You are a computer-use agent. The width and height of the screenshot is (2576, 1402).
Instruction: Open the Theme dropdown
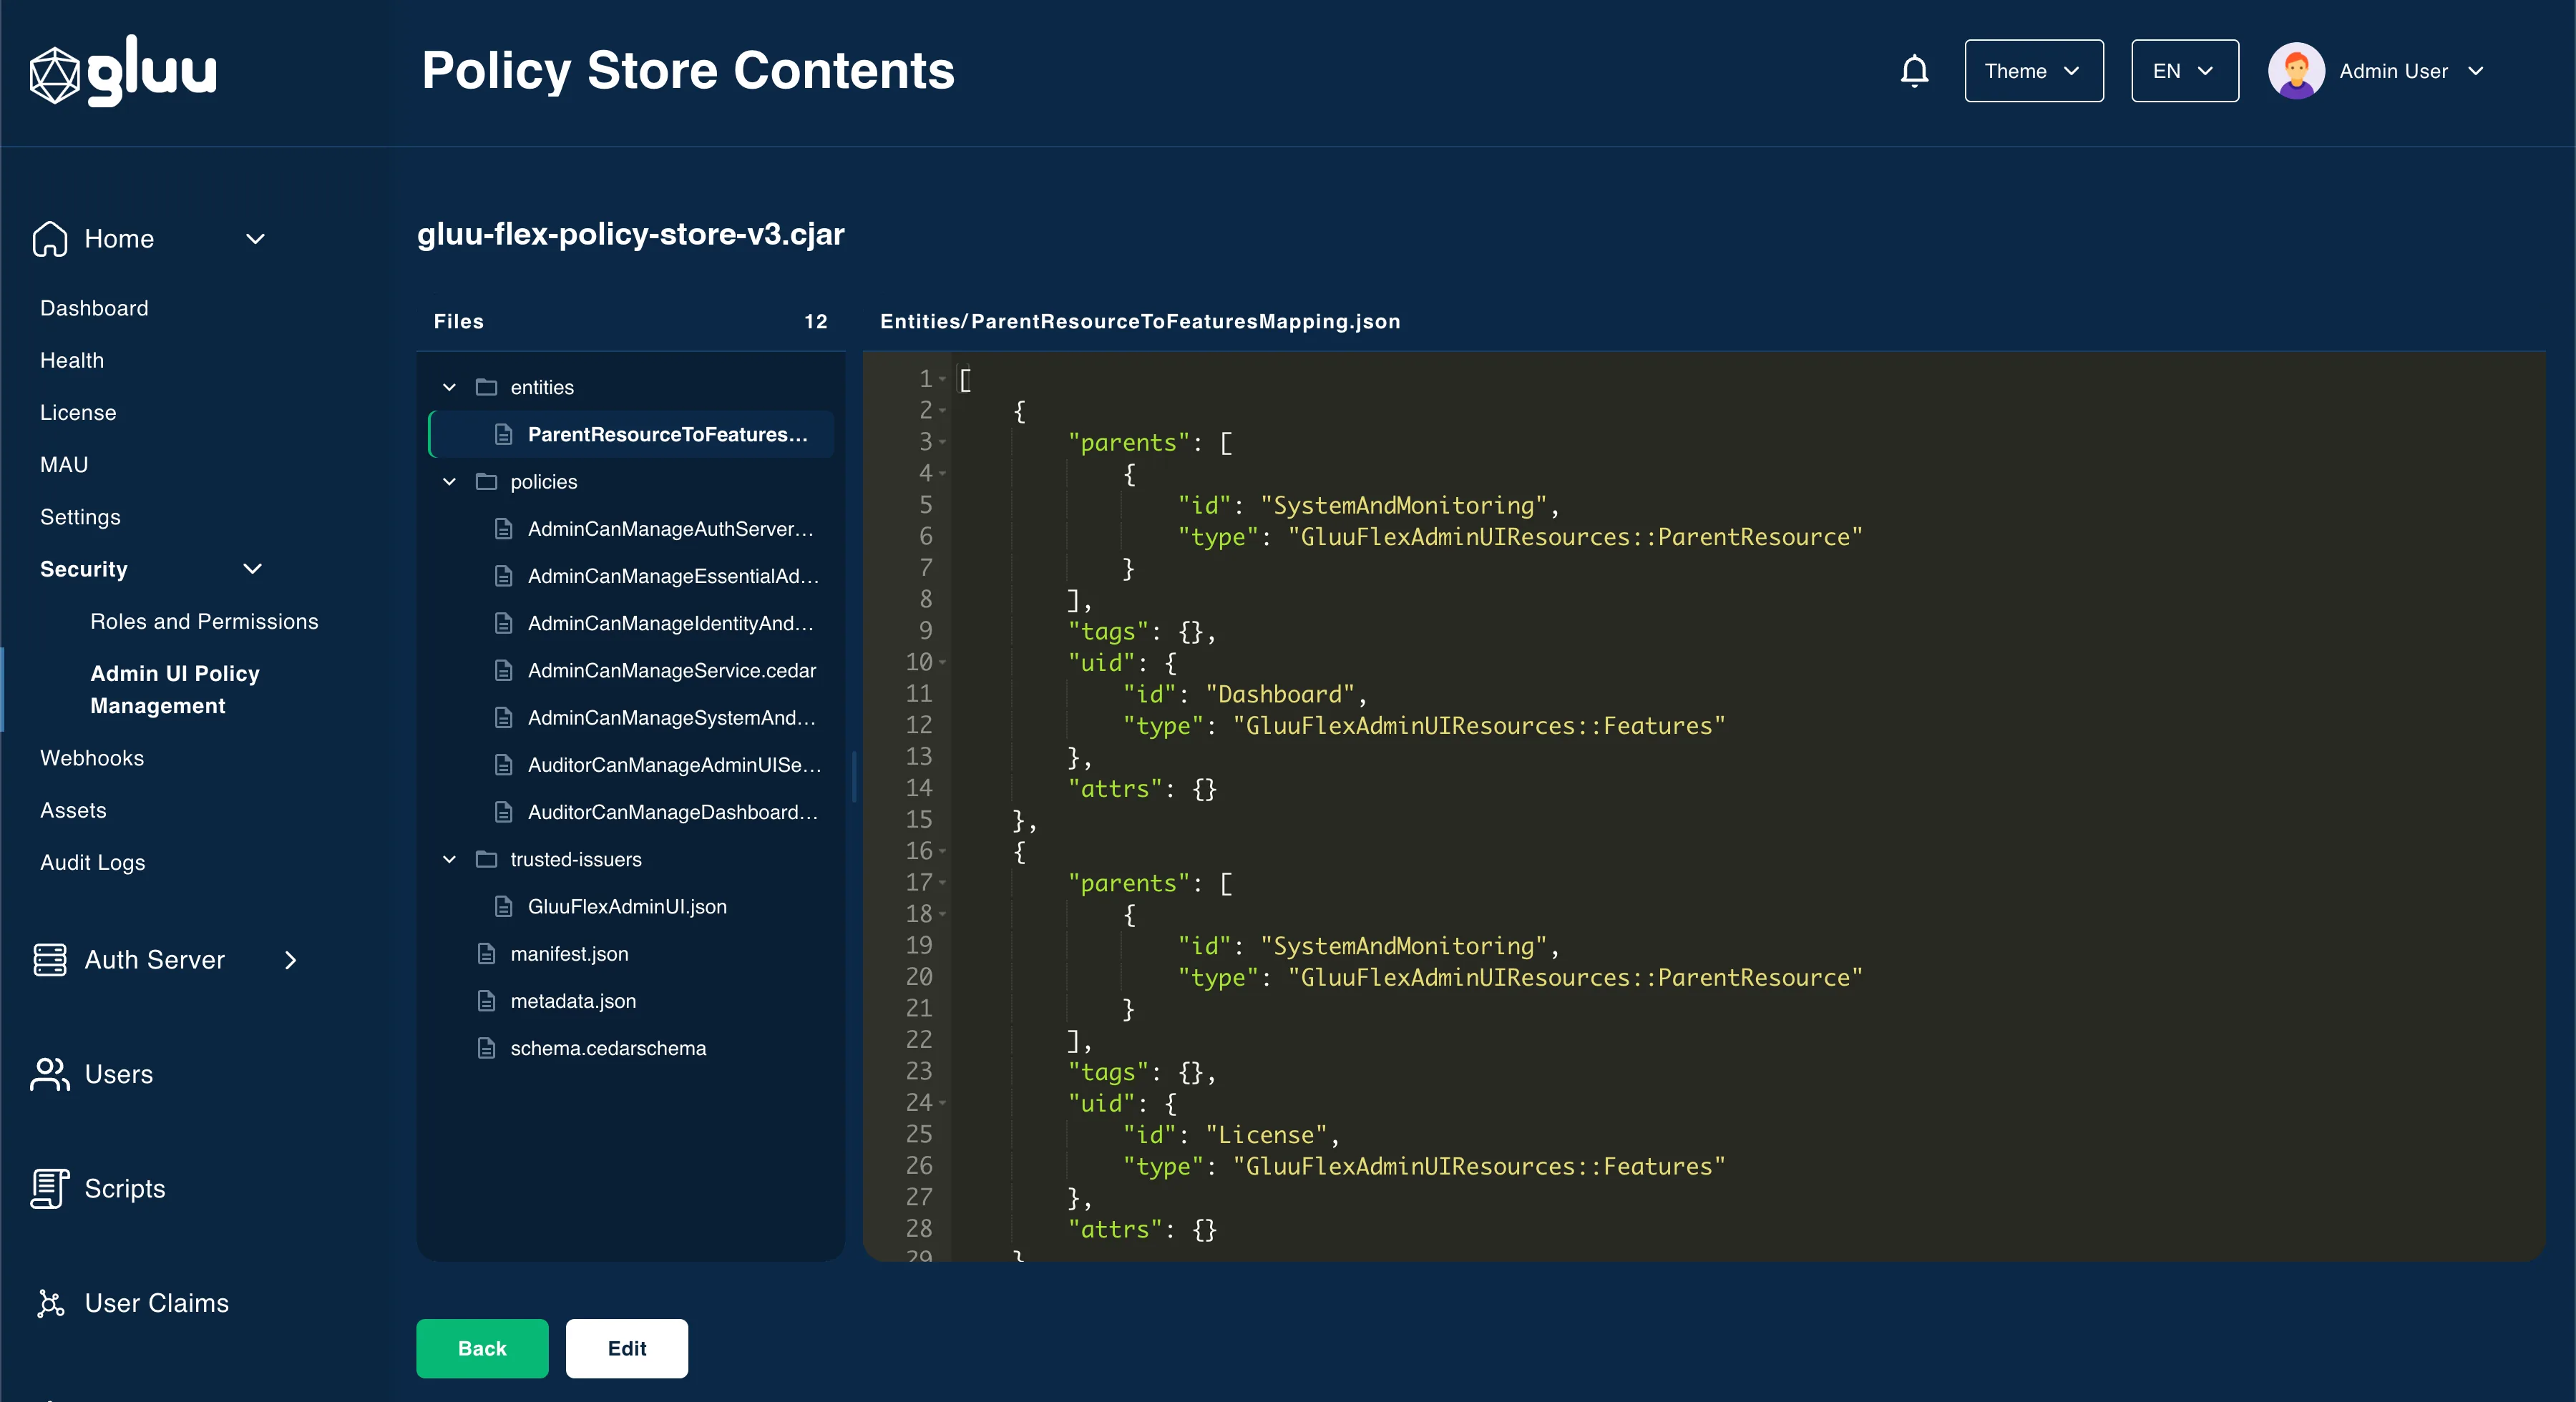click(x=2033, y=71)
